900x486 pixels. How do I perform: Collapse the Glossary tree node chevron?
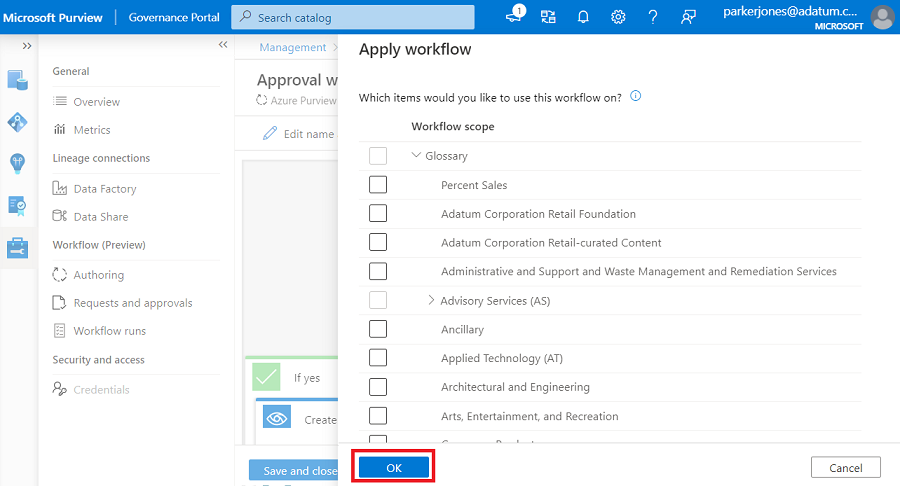pos(416,155)
